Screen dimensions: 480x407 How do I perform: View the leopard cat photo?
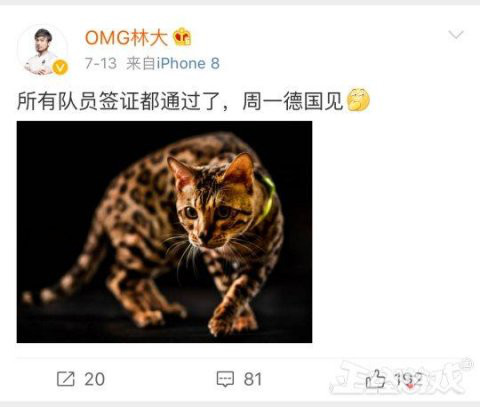164,232
